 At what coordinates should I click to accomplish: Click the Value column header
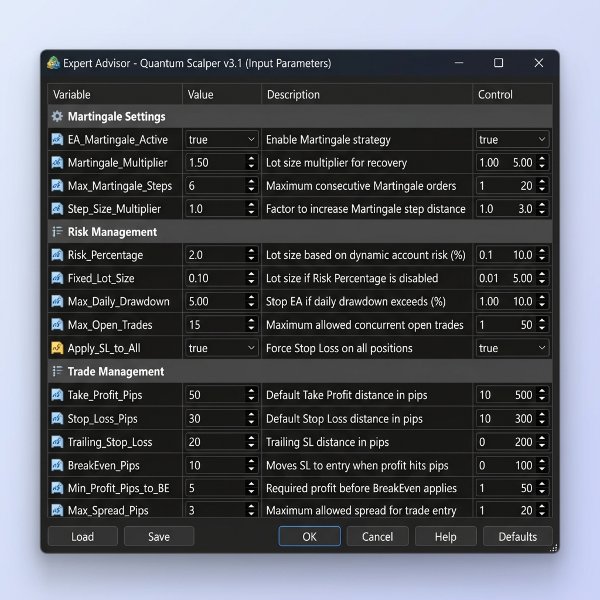point(222,95)
